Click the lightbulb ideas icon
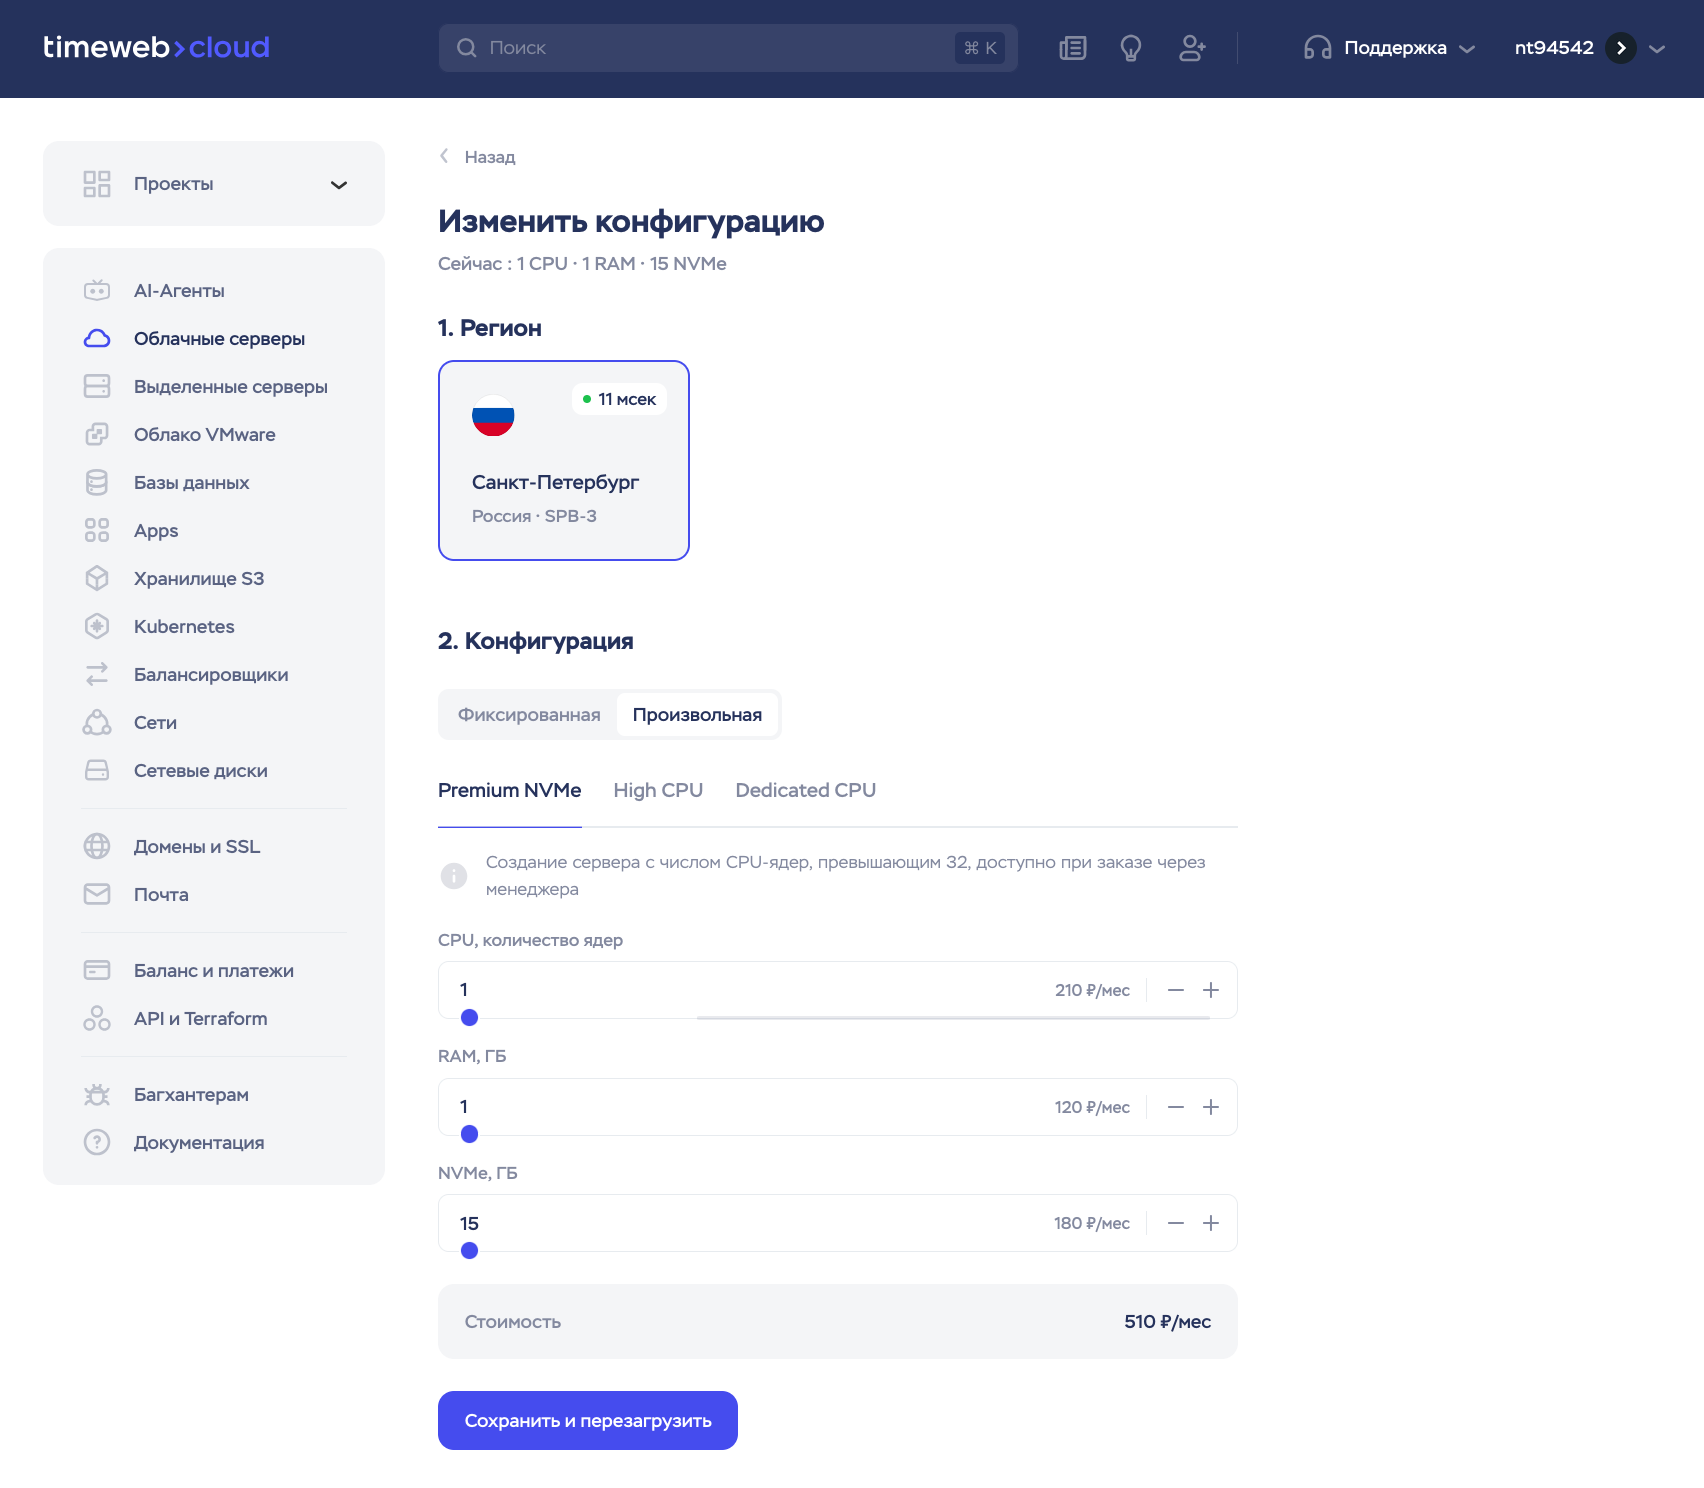Screen dimensions: 1704x1488 1131,48
